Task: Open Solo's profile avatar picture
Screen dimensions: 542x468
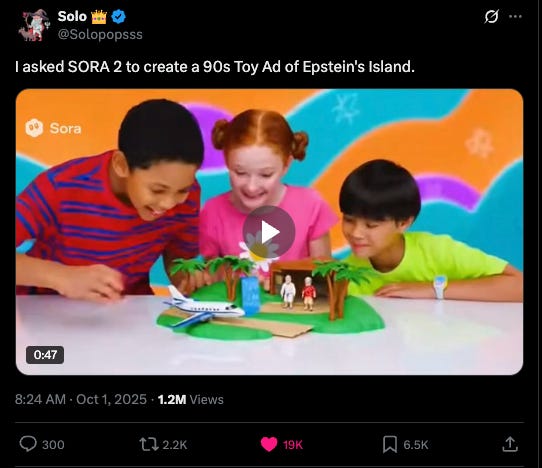Action: click(x=34, y=25)
